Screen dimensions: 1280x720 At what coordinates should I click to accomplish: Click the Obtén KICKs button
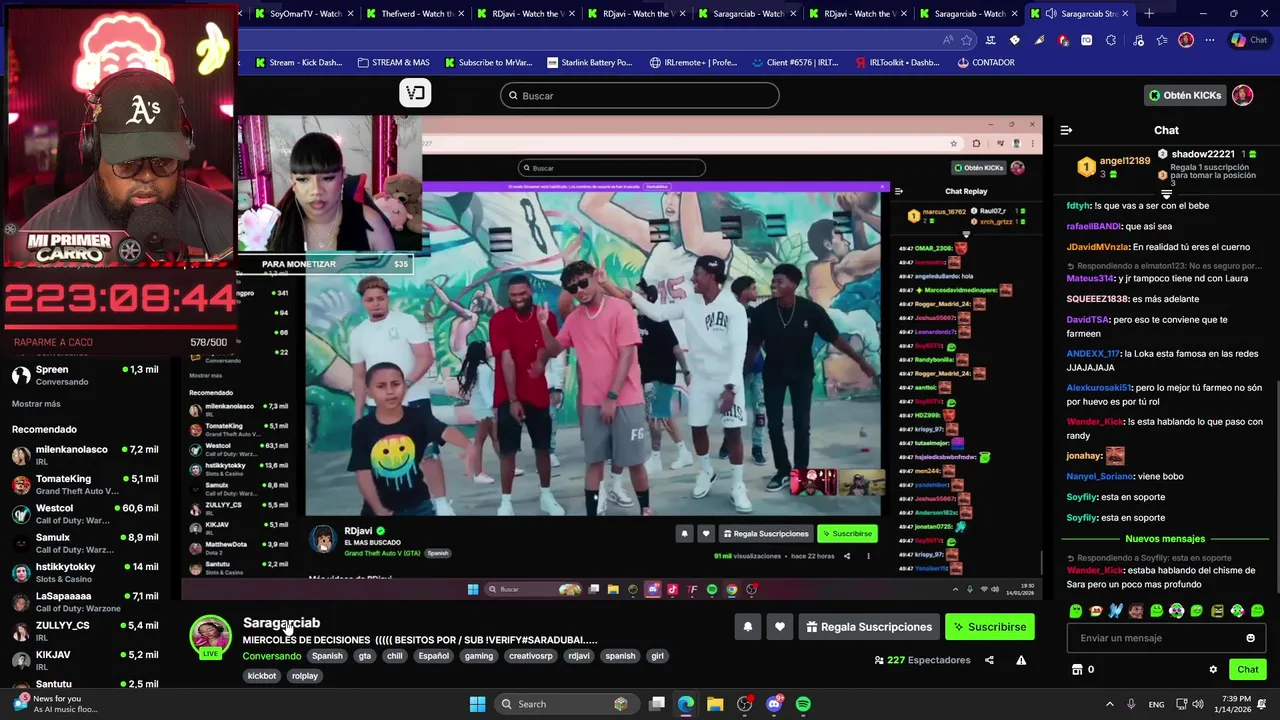point(1185,95)
